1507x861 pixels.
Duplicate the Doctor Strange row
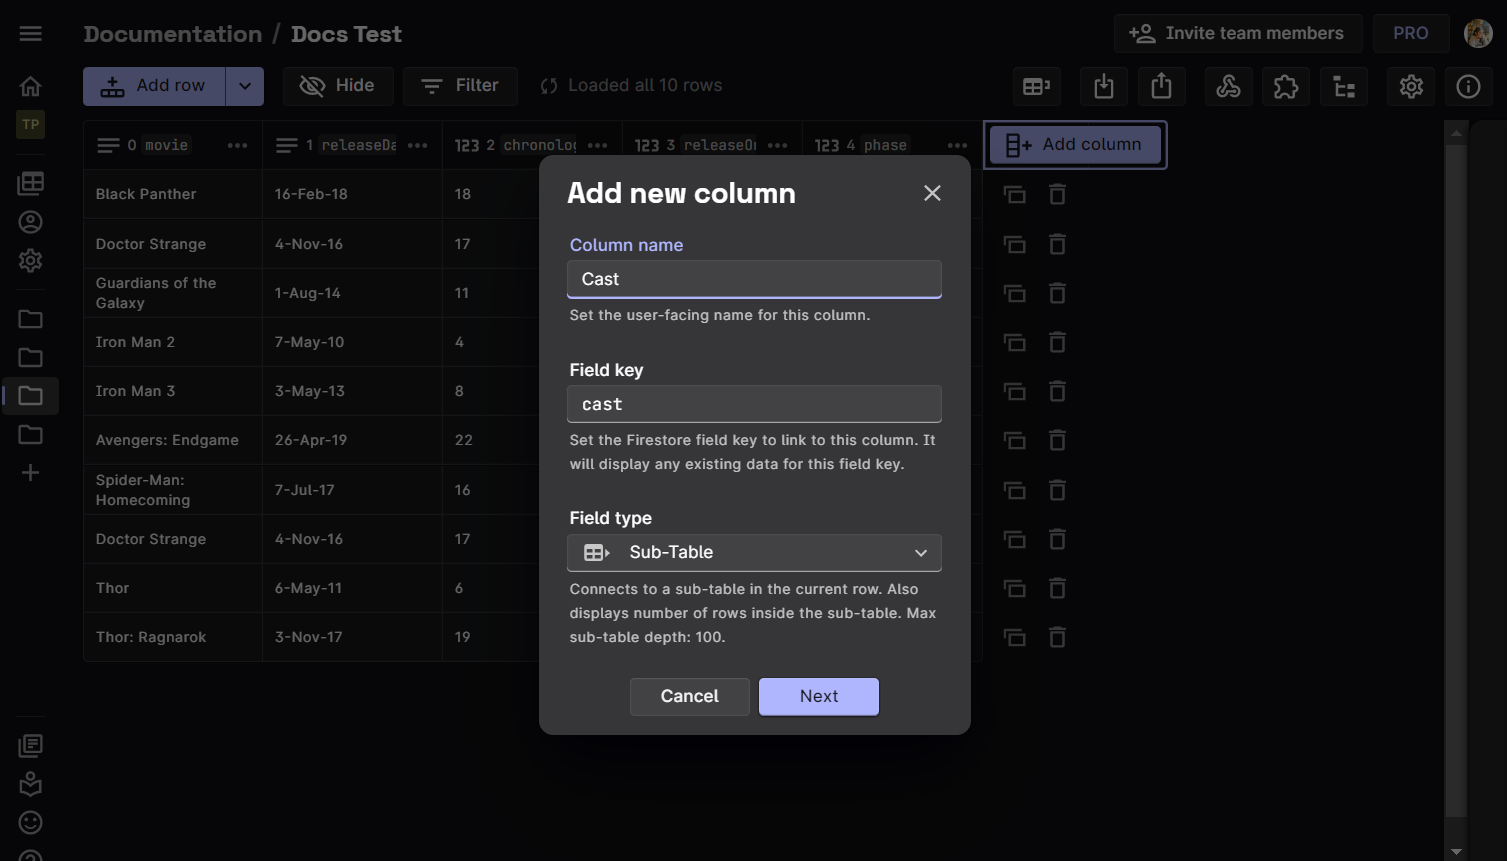1014,244
